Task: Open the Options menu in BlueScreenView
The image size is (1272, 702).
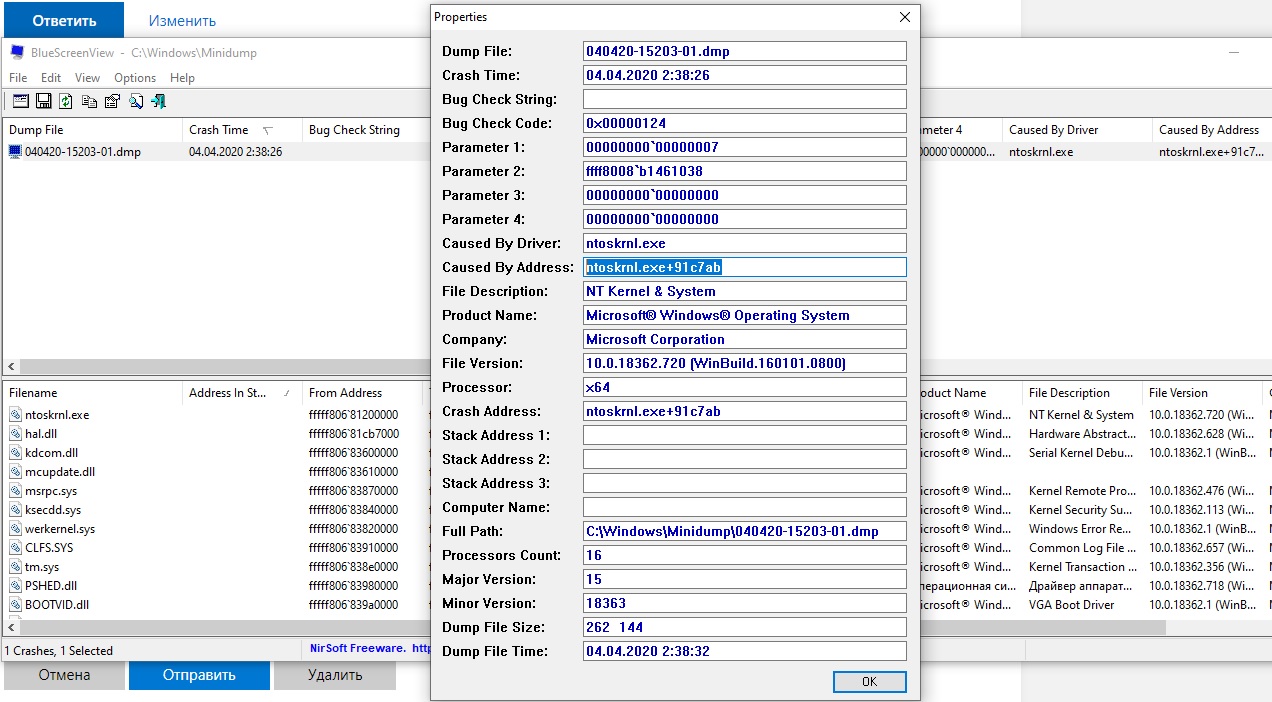Action: point(135,77)
